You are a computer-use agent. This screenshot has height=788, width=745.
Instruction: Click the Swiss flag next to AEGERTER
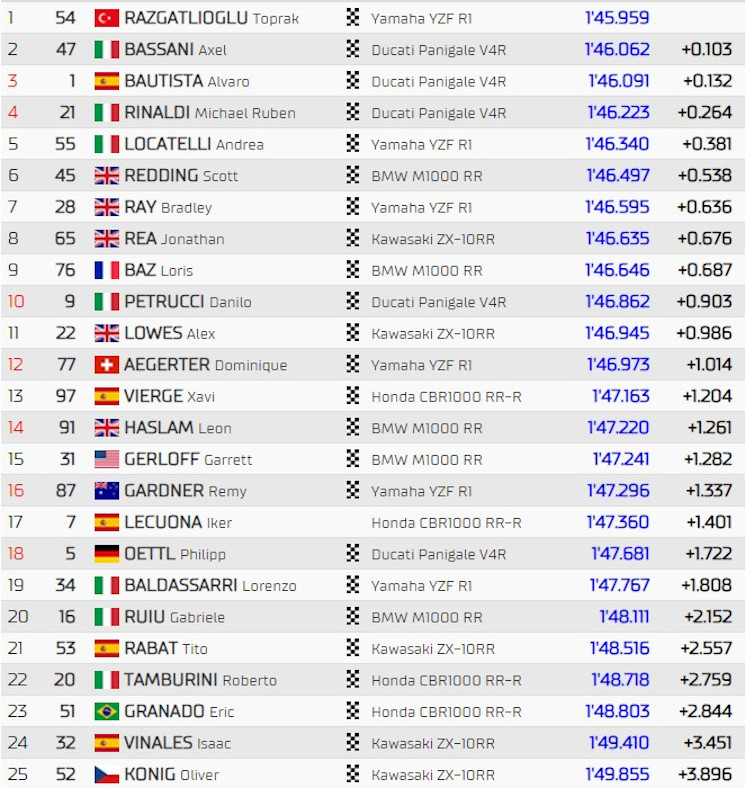tap(107, 365)
